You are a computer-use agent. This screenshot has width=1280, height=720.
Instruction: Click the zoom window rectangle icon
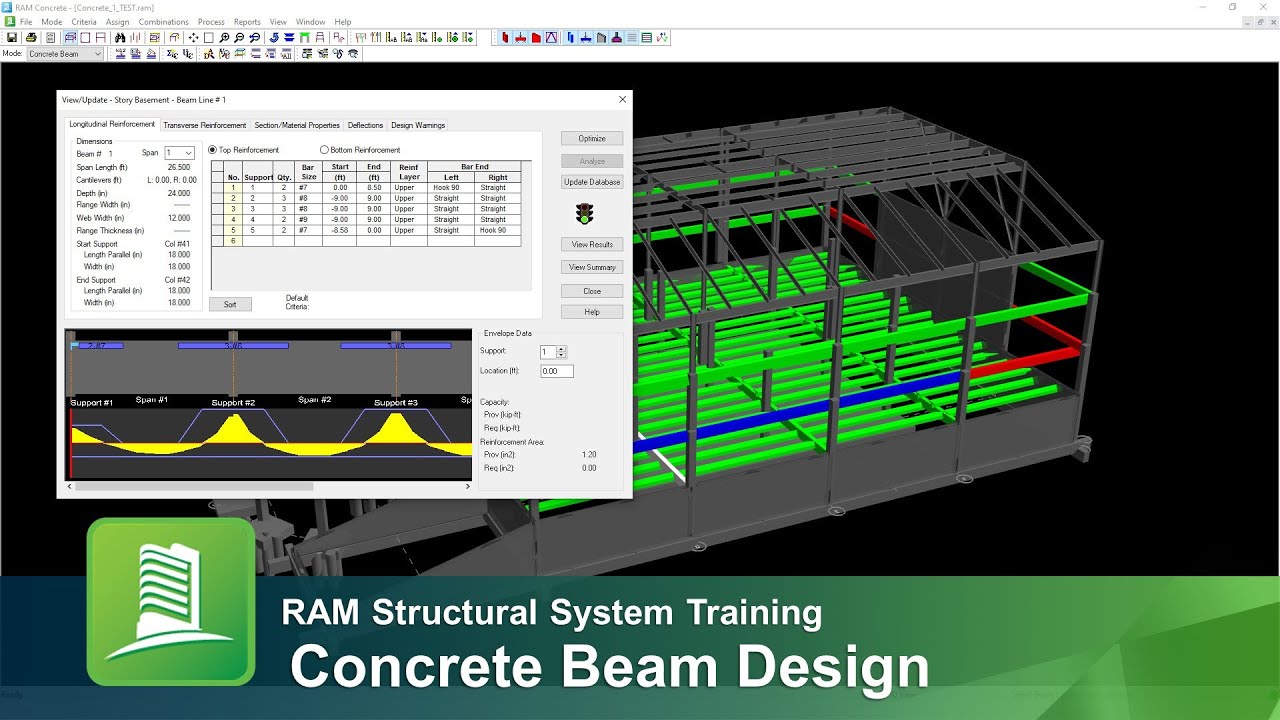209,38
